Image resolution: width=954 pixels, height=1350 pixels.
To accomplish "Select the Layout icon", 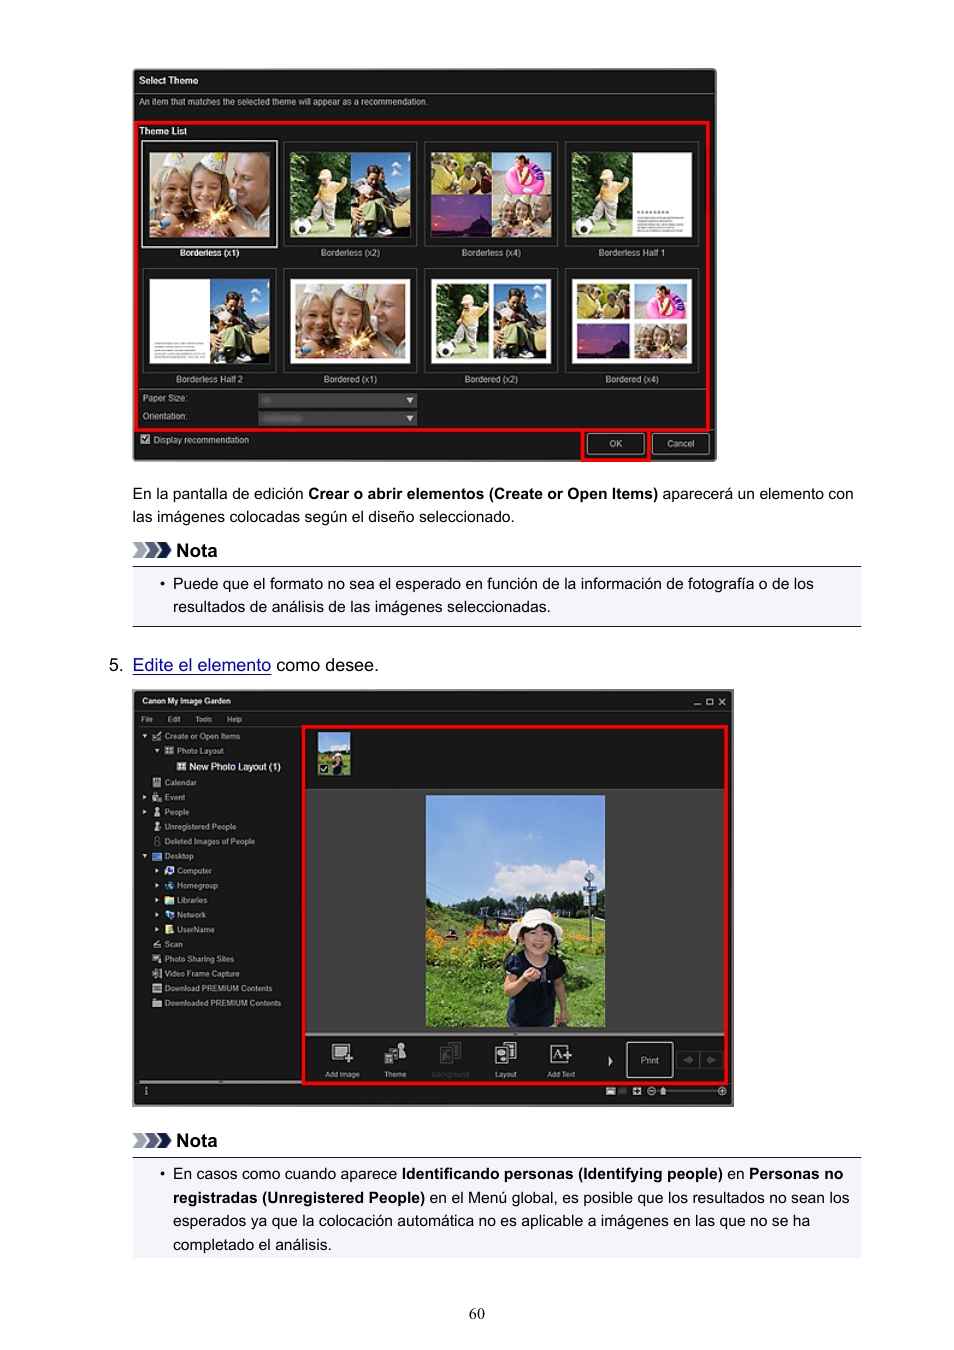I will pyautogui.click(x=506, y=1054).
